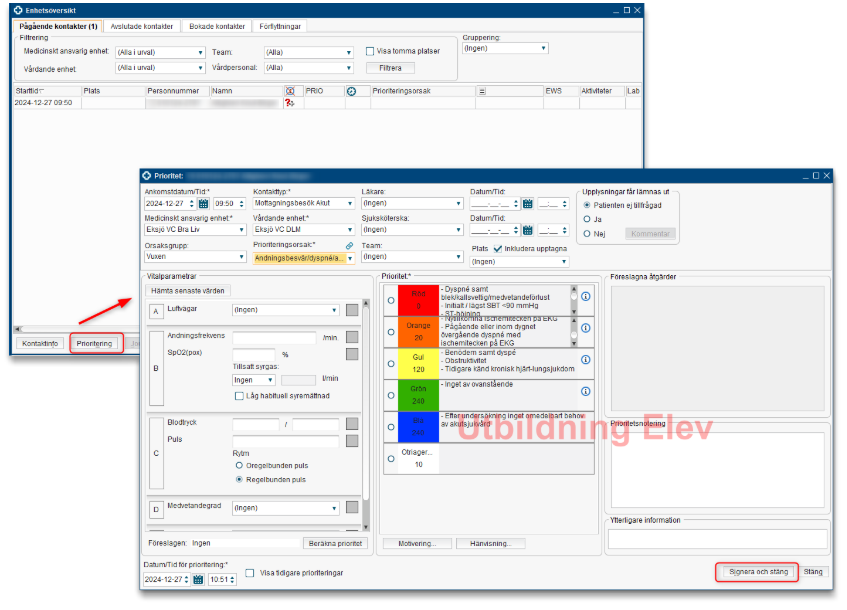Select Oregelbunden puls radio button
Screen dimensions: 847x610
coord(239,466)
